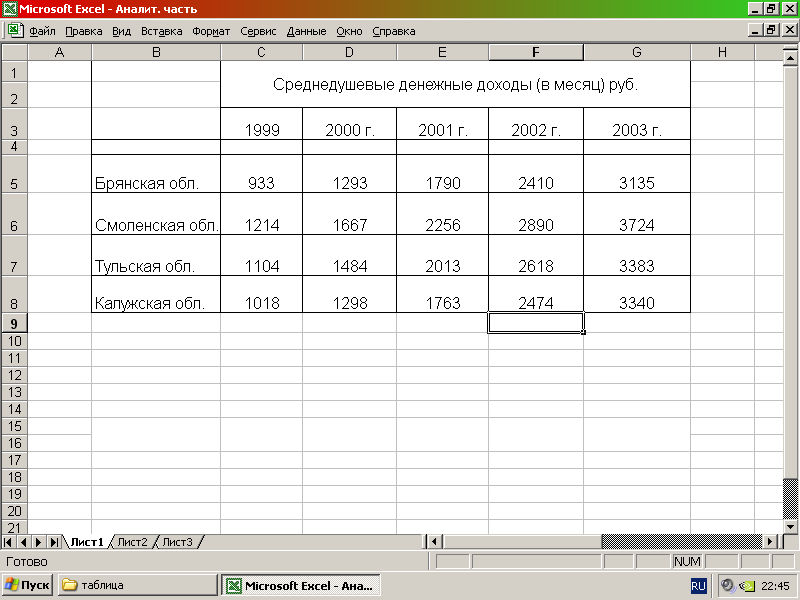Select row 5 header
The image size is (800, 600).
[x=14, y=173]
